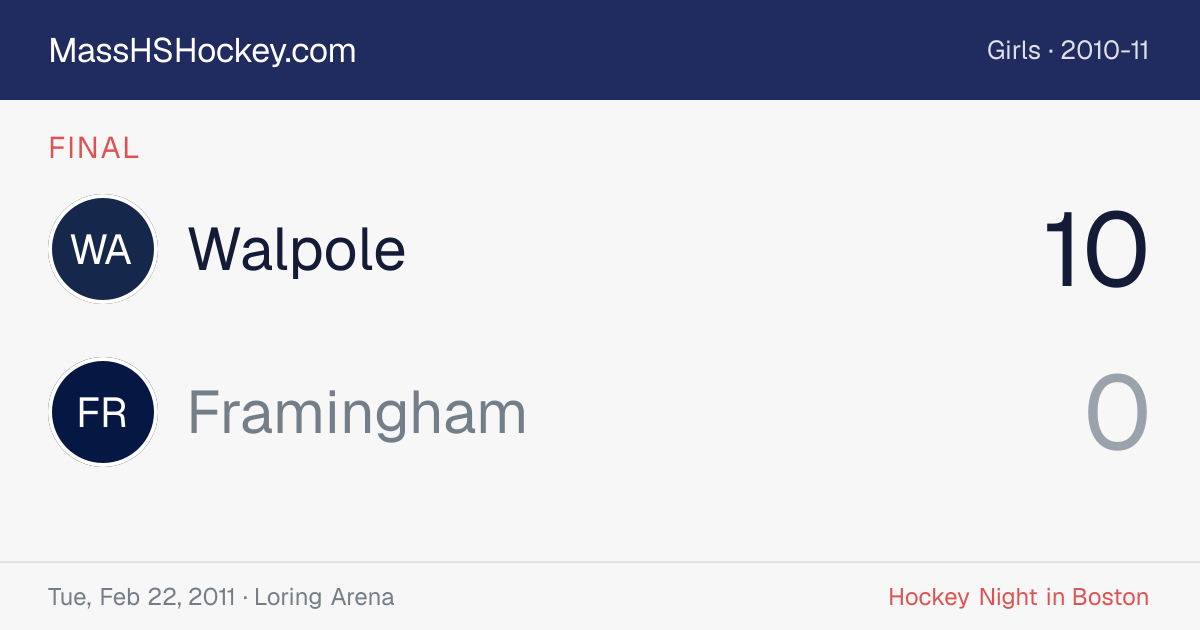Click the Tue, Feb 22, 2011 date

click(x=141, y=598)
